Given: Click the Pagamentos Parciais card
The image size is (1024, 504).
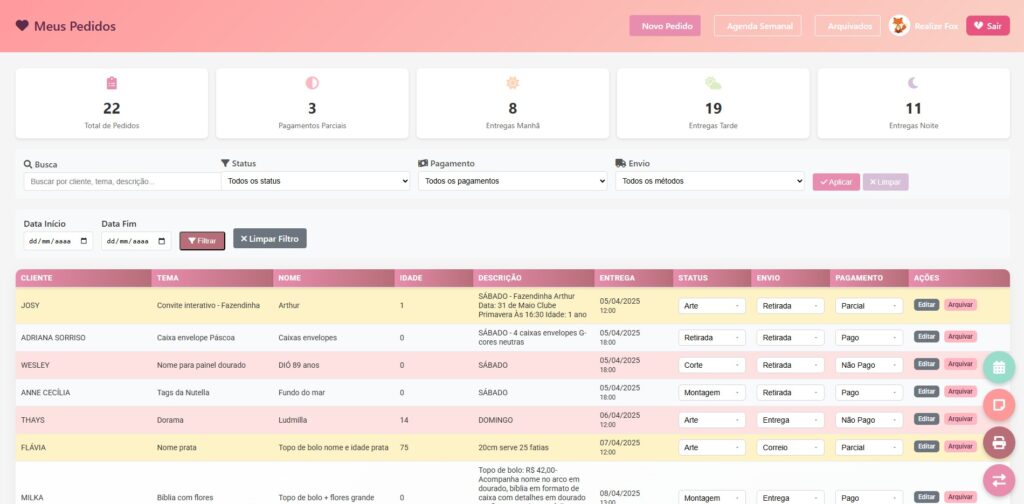Looking at the screenshot, I should tap(312, 103).
